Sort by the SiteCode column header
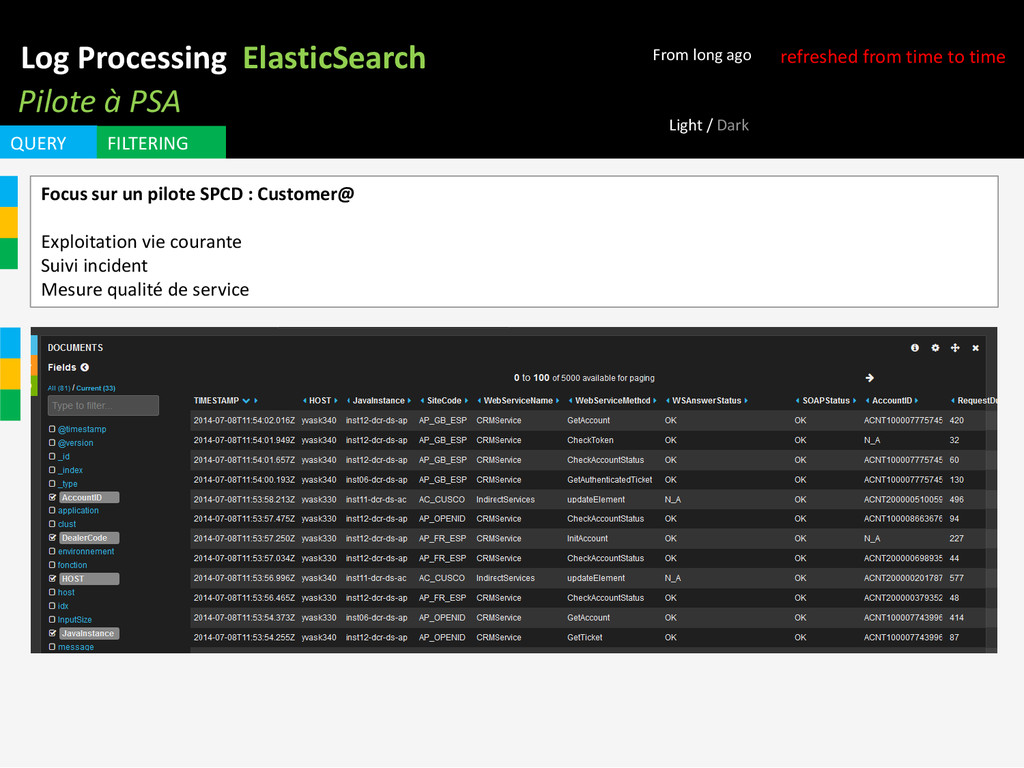The image size is (1024, 768). (x=444, y=401)
